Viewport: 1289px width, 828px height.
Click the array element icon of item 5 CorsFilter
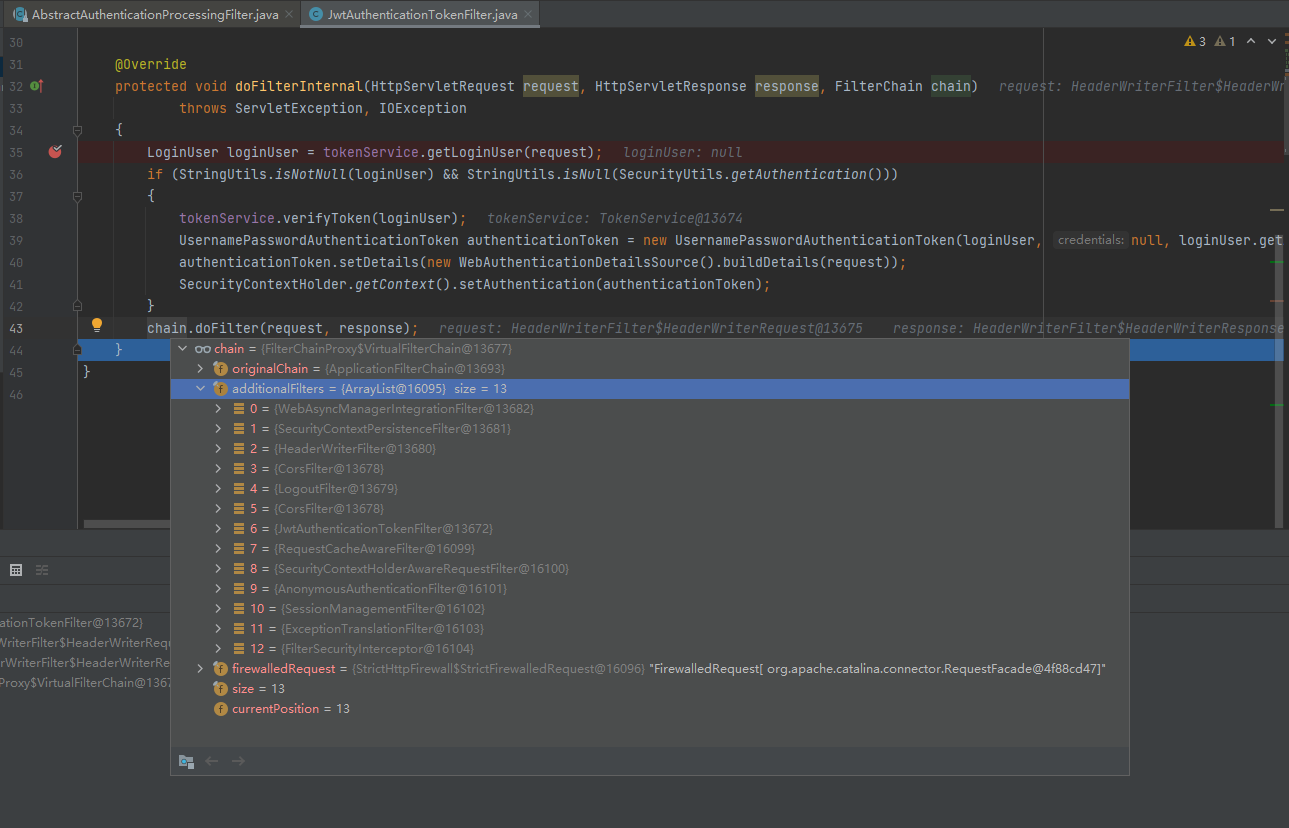[239, 509]
